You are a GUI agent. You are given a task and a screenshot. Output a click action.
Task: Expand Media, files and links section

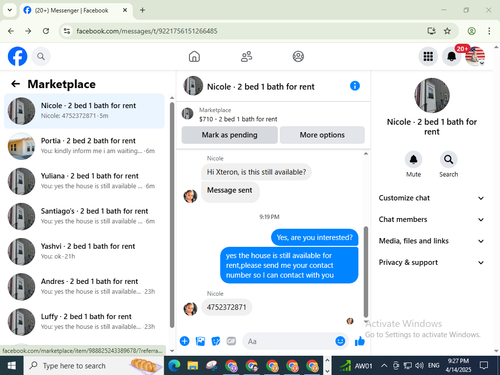click(431, 241)
